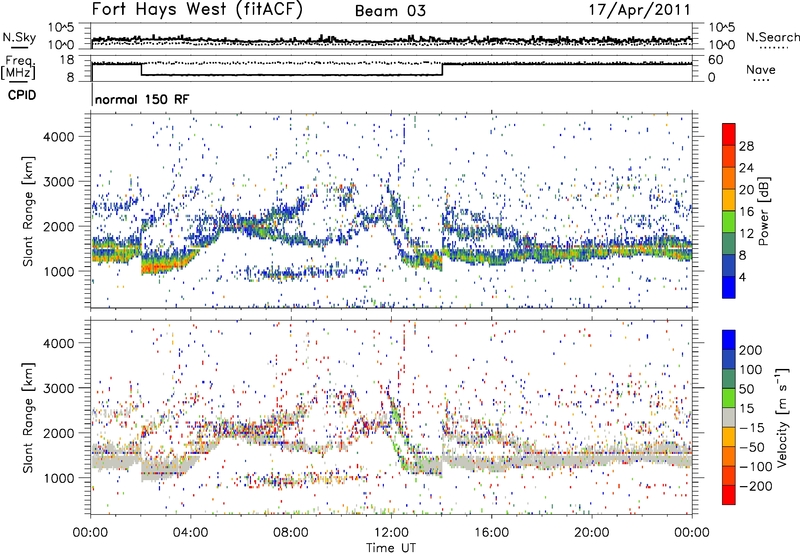Click the red bottom of the velocity colorbar
The image size is (800, 554).
(x=729, y=495)
